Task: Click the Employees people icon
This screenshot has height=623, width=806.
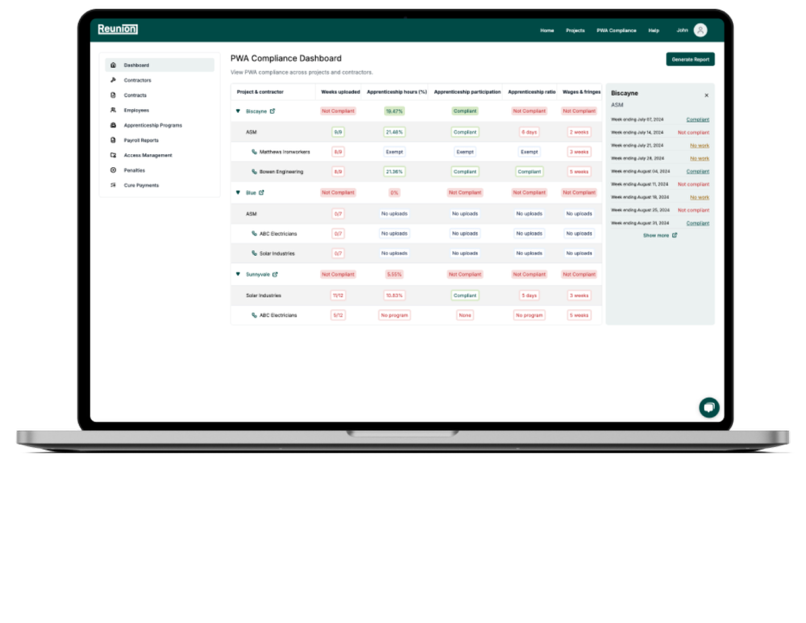Action: [113, 110]
